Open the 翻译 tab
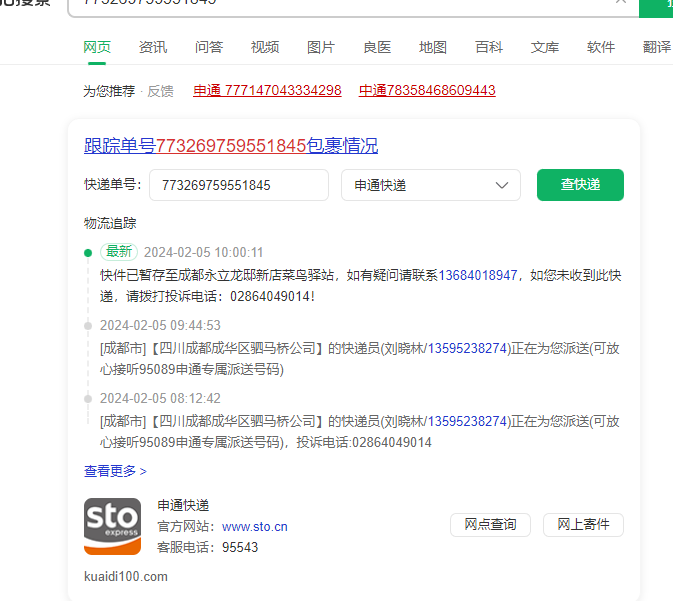The image size is (673, 601). pyautogui.click(x=657, y=47)
